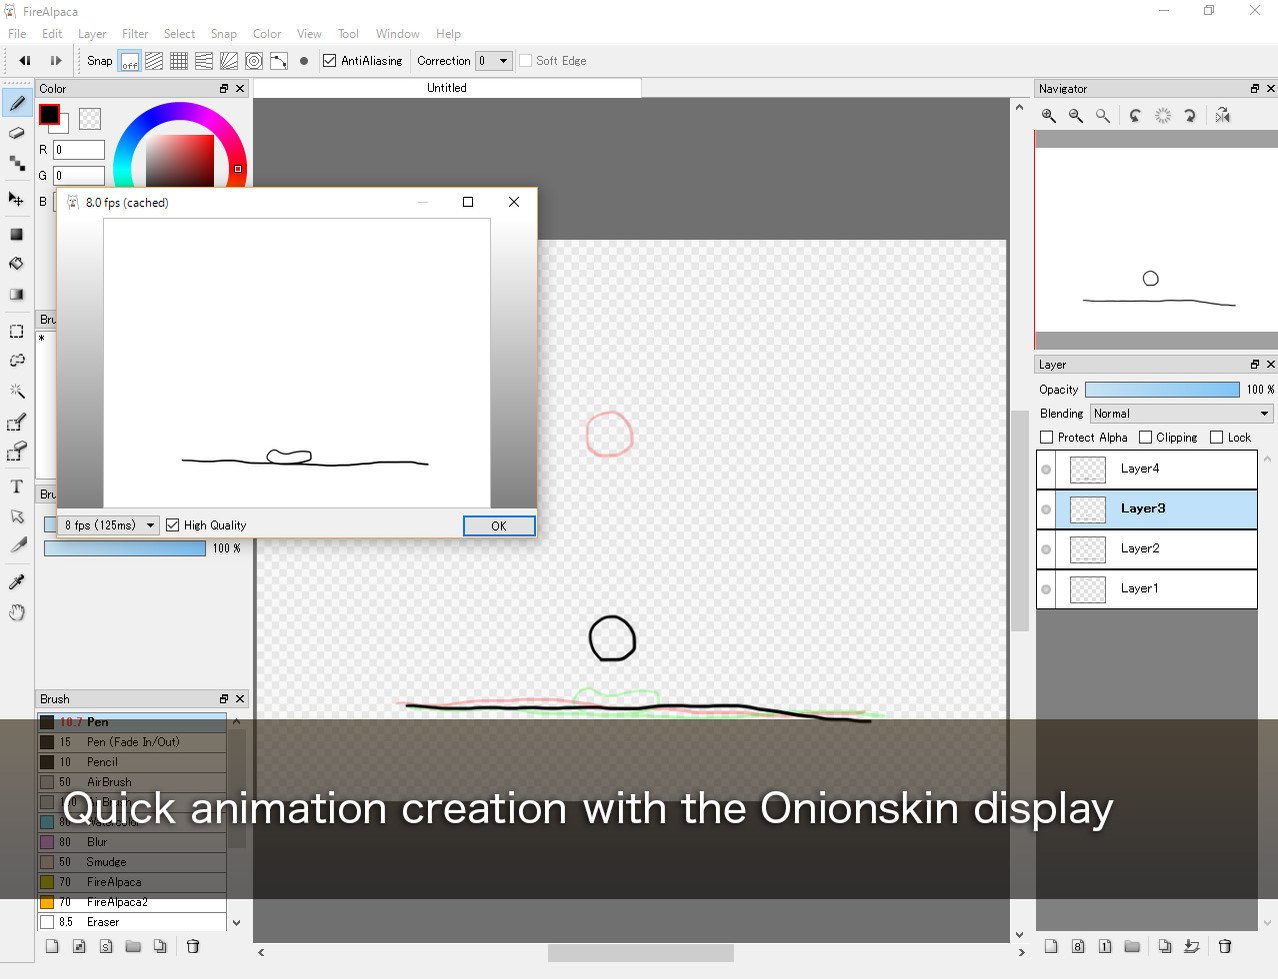This screenshot has height=979, width=1278.
Task: Select the Bucket fill tool
Action: [x=17, y=264]
